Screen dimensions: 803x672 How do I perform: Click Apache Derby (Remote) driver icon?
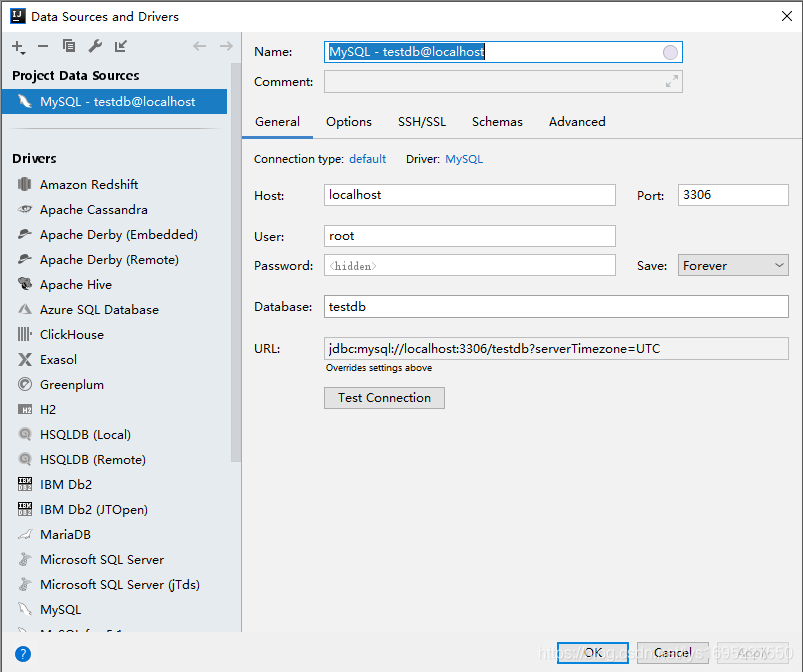click(x=25, y=259)
